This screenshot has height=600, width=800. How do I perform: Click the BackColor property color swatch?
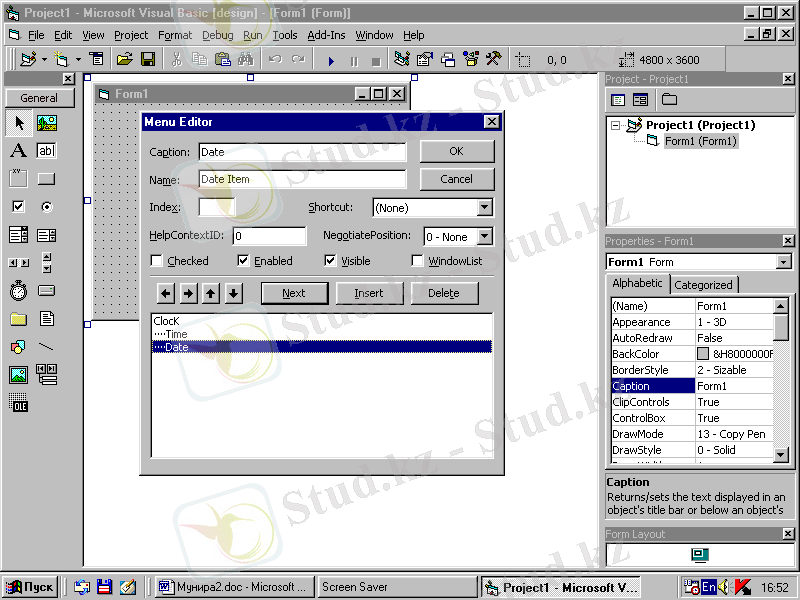703,354
